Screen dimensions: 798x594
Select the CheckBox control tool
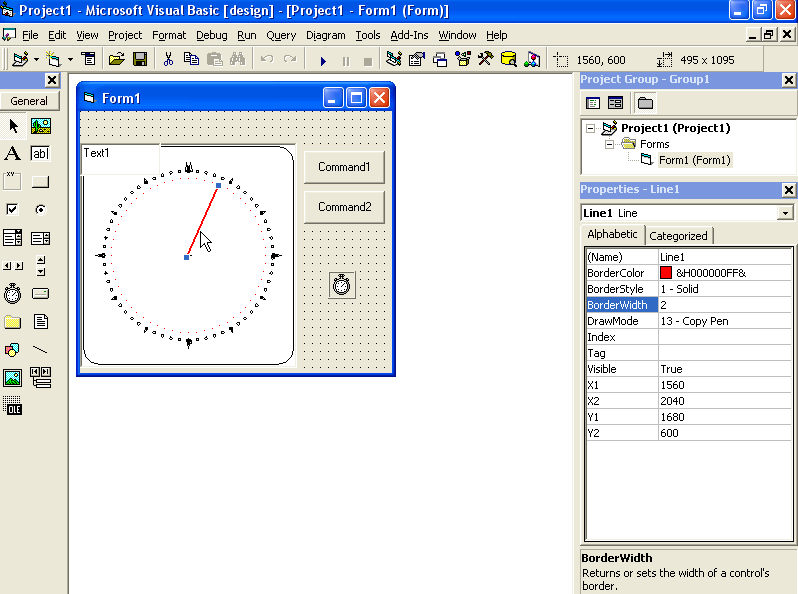click(13, 209)
